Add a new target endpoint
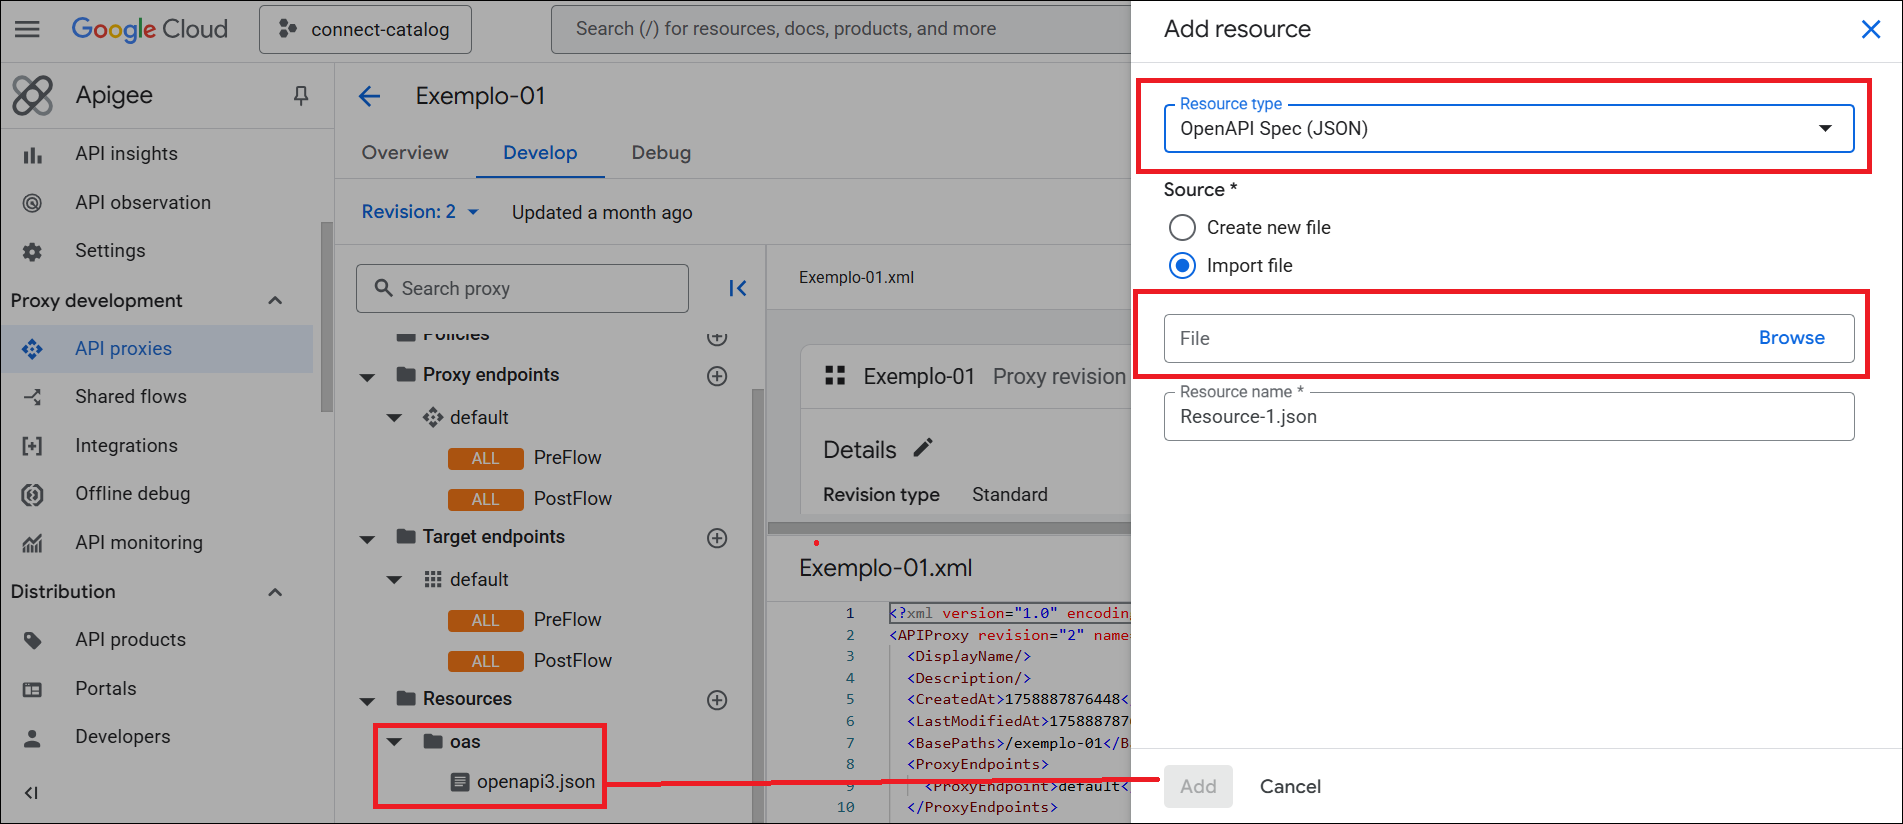Image resolution: width=1903 pixels, height=824 pixels. click(x=717, y=538)
